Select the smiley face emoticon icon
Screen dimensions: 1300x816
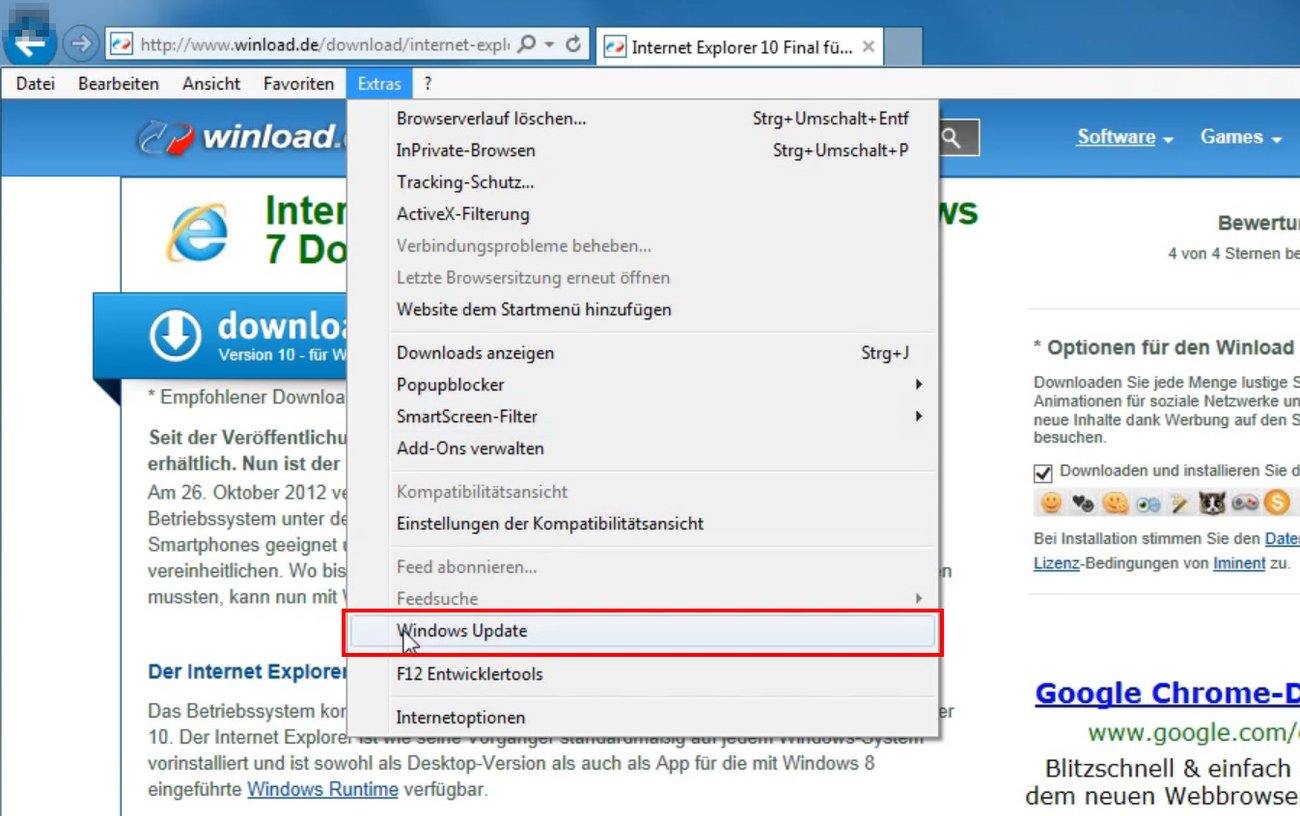[1051, 503]
